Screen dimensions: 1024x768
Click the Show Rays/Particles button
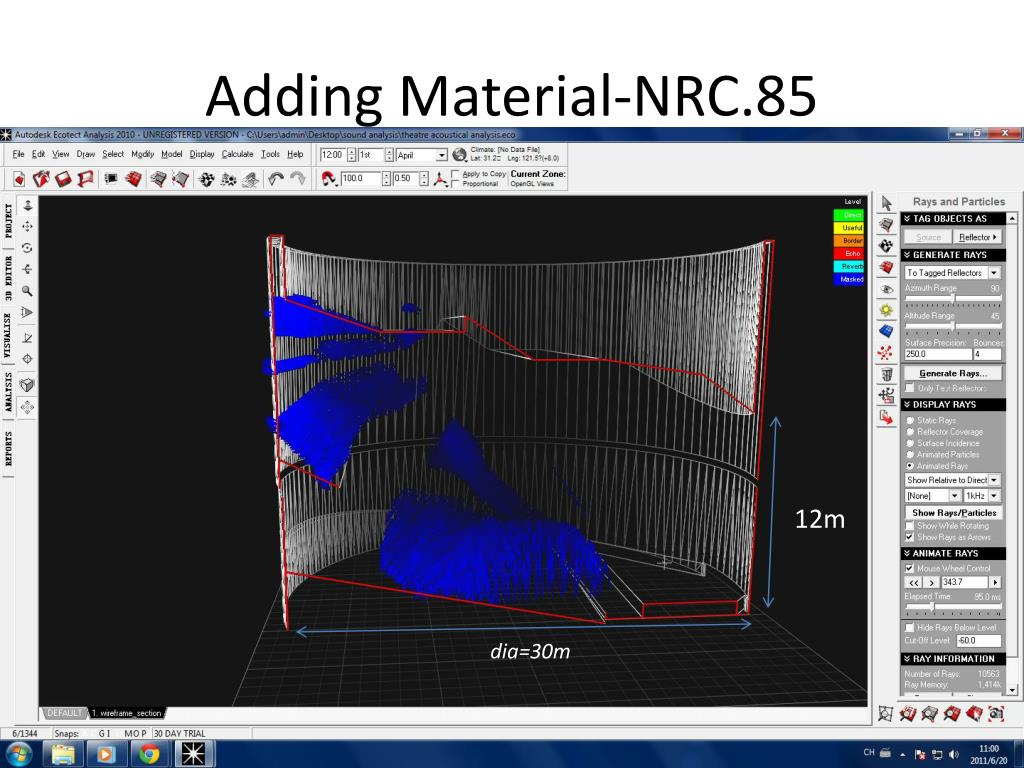953,513
